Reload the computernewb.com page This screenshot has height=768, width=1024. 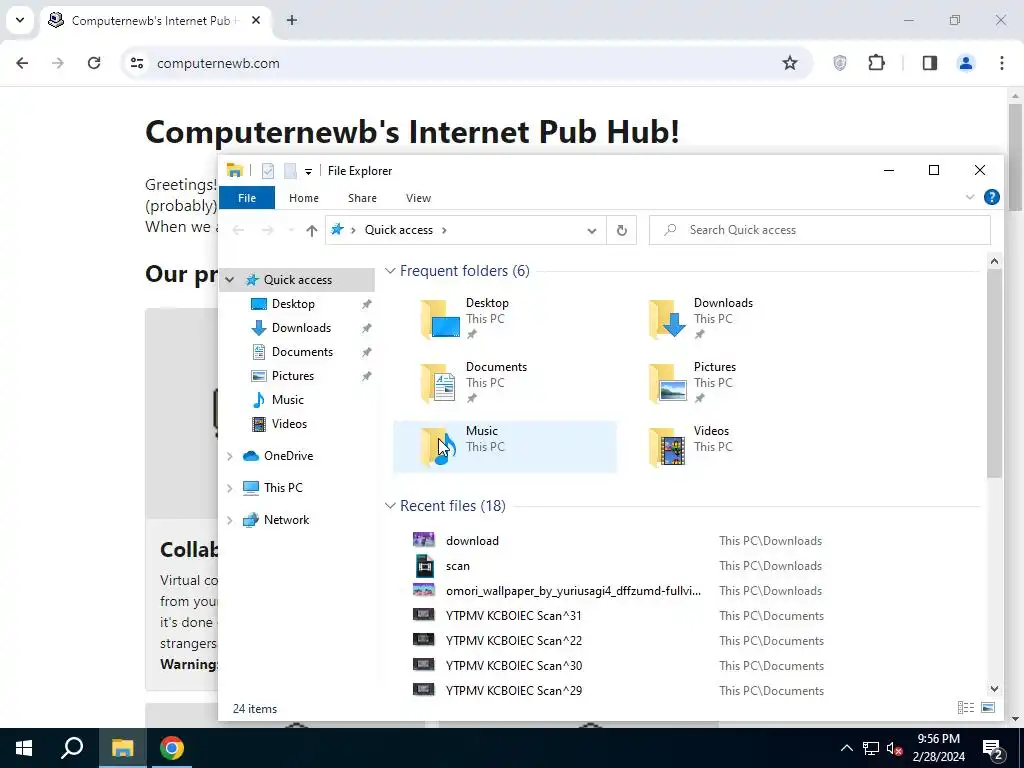pyautogui.click(x=94, y=63)
